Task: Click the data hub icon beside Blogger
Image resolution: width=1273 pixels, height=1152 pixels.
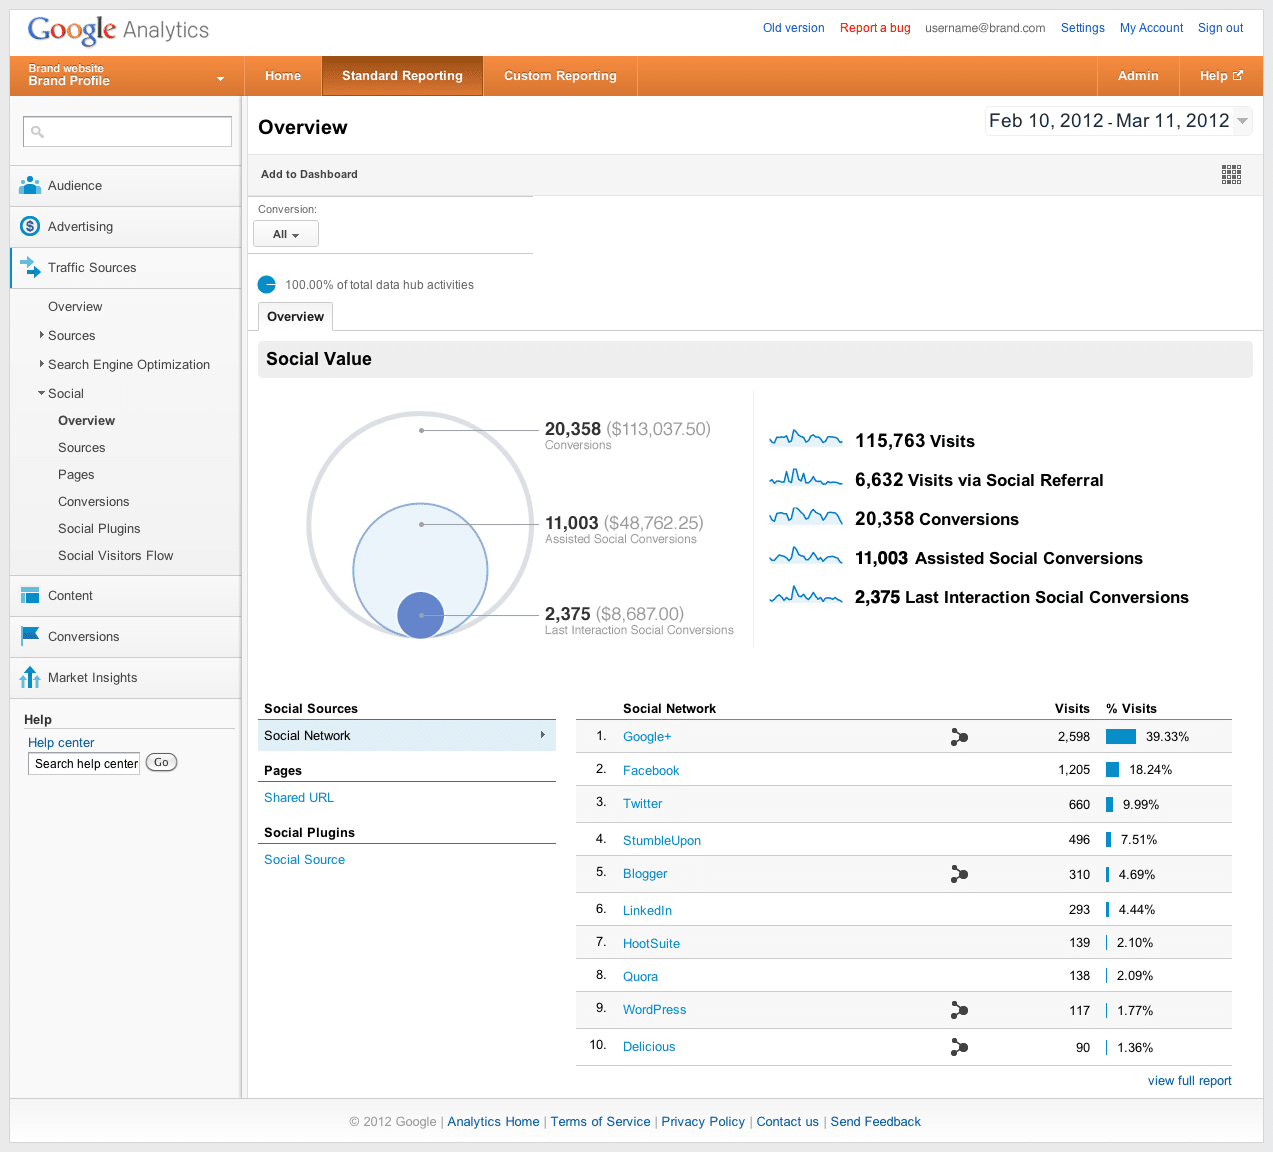Action: [x=959, y=874]
